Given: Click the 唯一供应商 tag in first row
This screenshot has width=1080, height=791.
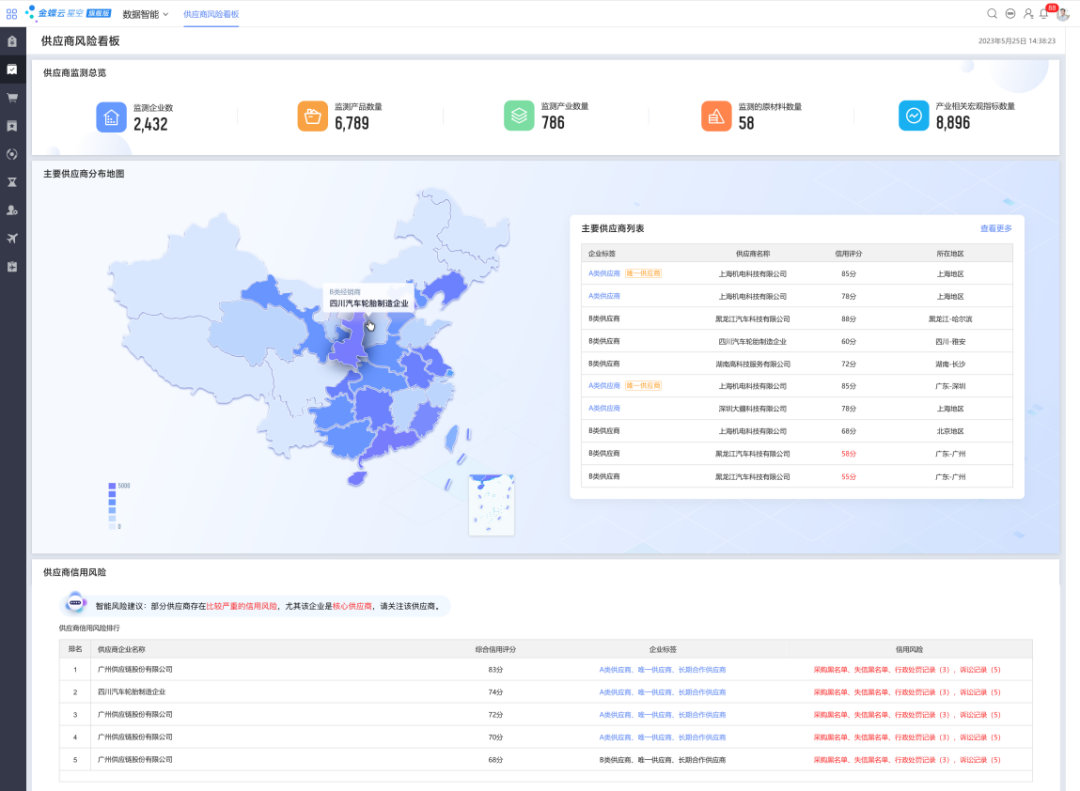Looking at the screenshot, I should pyautogui.click(x=643, y=274).
